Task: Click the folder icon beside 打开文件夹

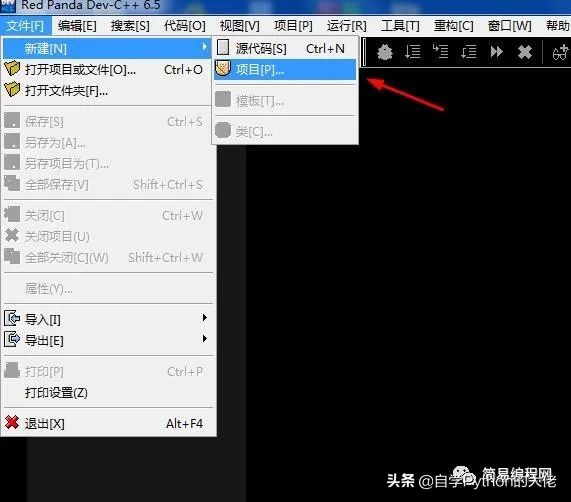Action: [12, 89]
